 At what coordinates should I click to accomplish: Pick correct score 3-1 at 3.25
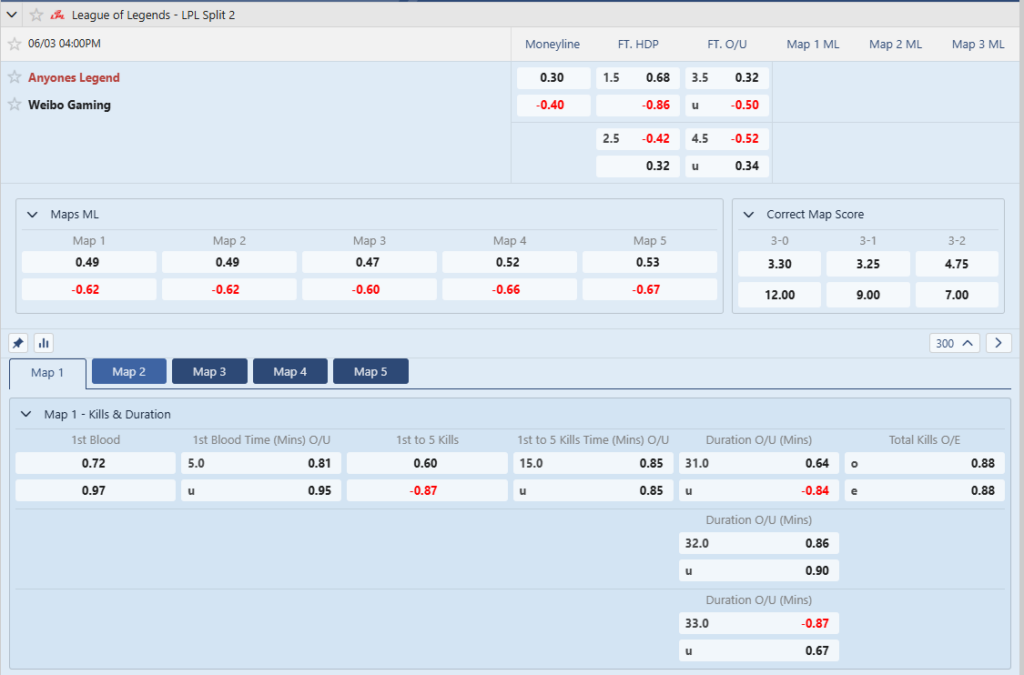(868, 264)
